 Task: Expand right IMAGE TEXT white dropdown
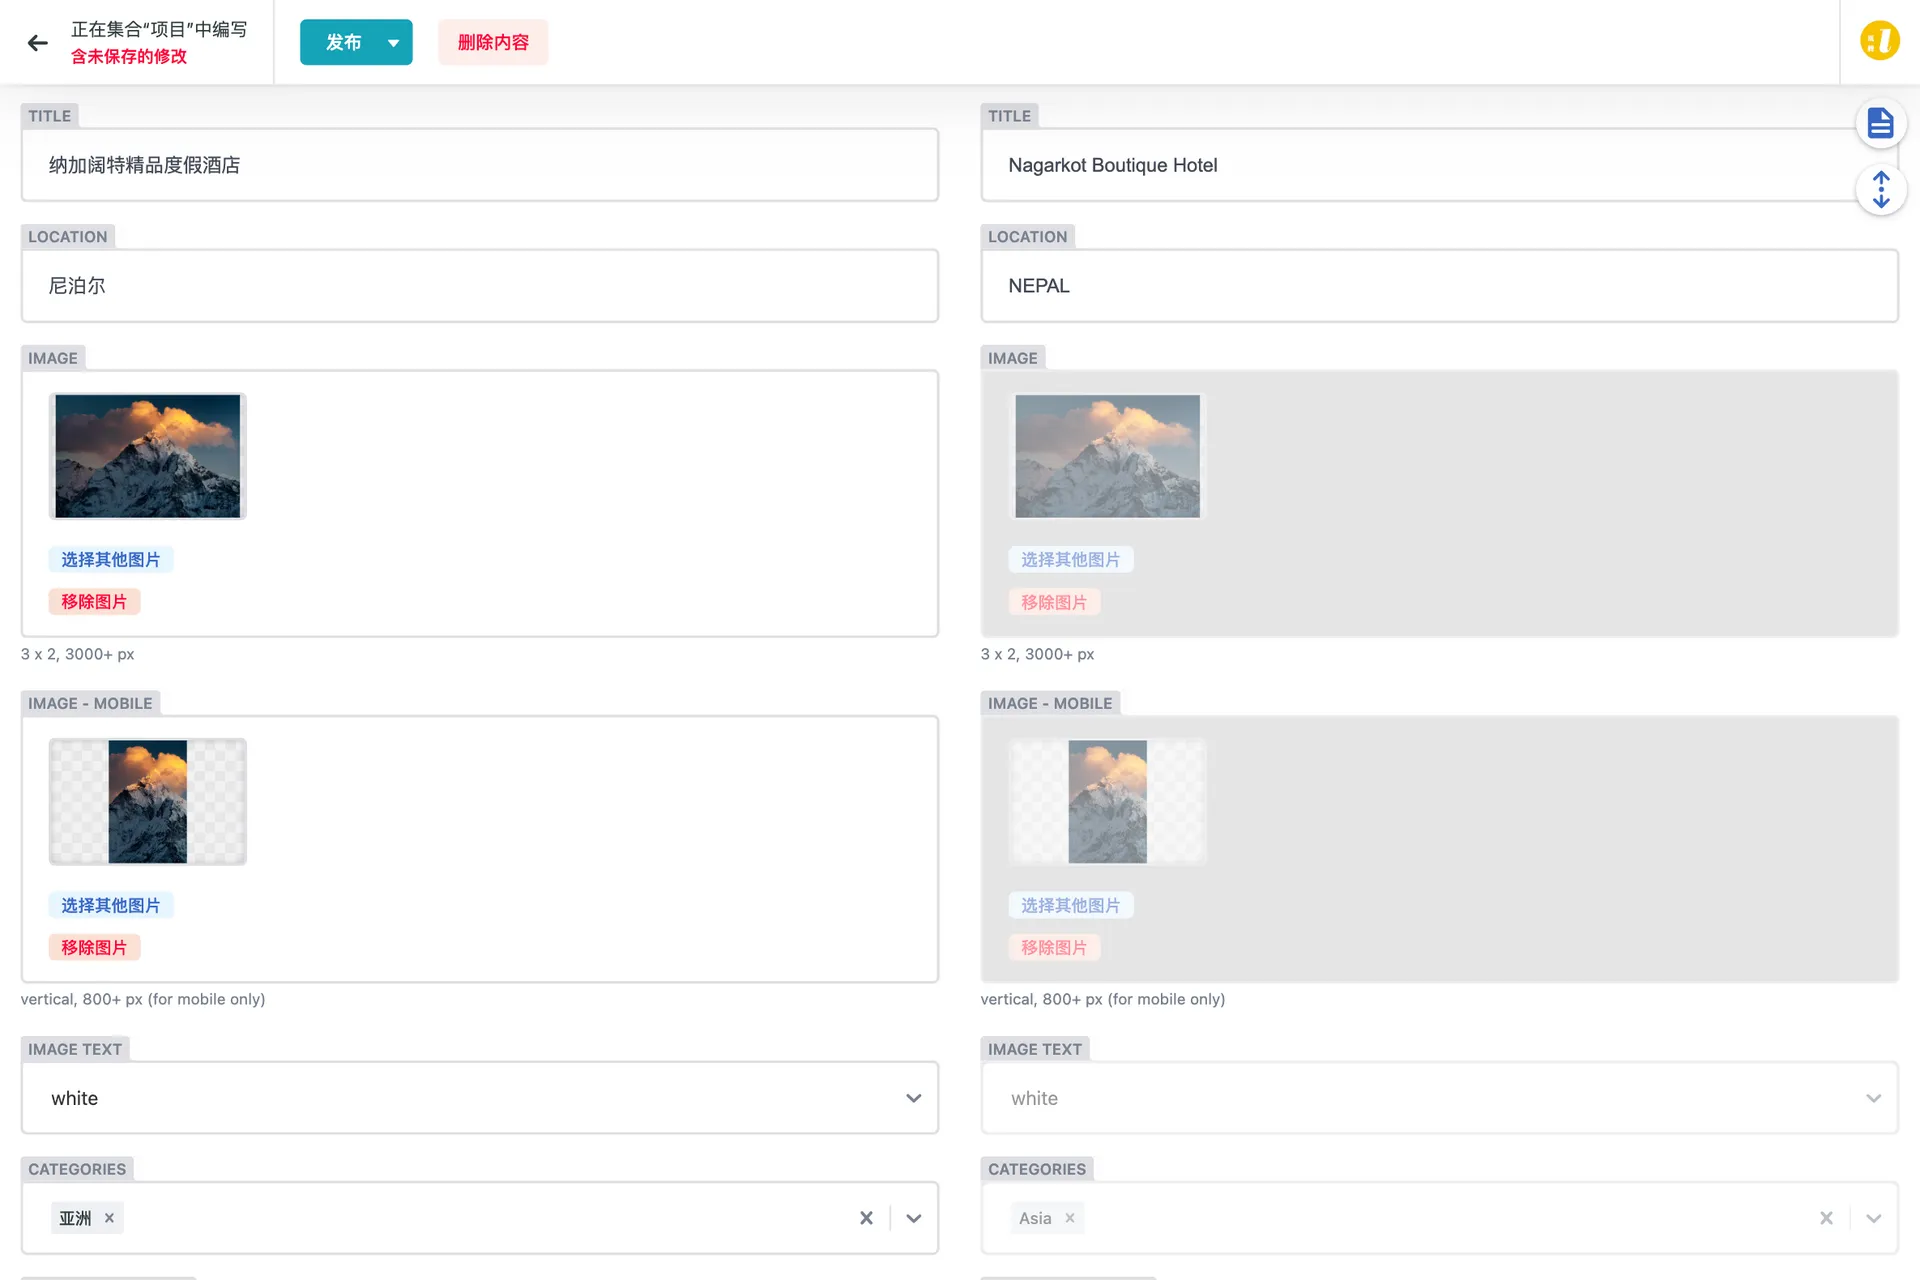coord(1873,1098)
